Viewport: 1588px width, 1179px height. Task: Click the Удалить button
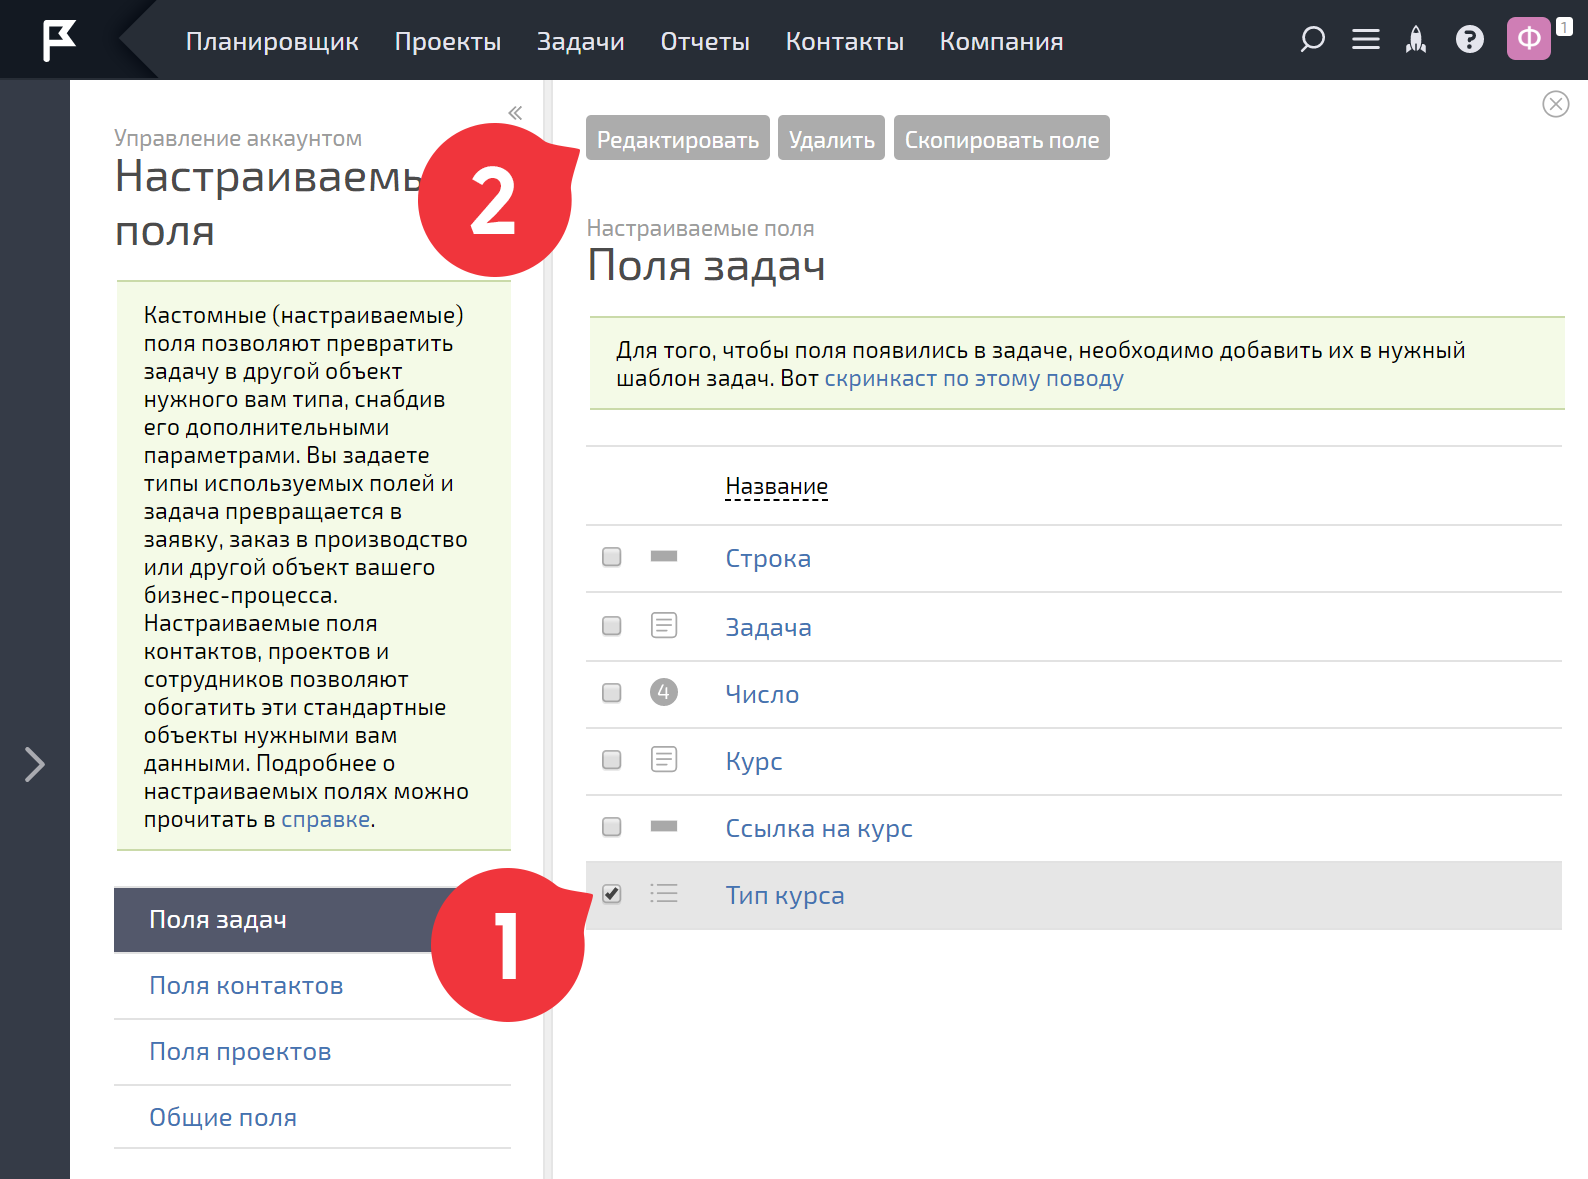coord(832,138)
